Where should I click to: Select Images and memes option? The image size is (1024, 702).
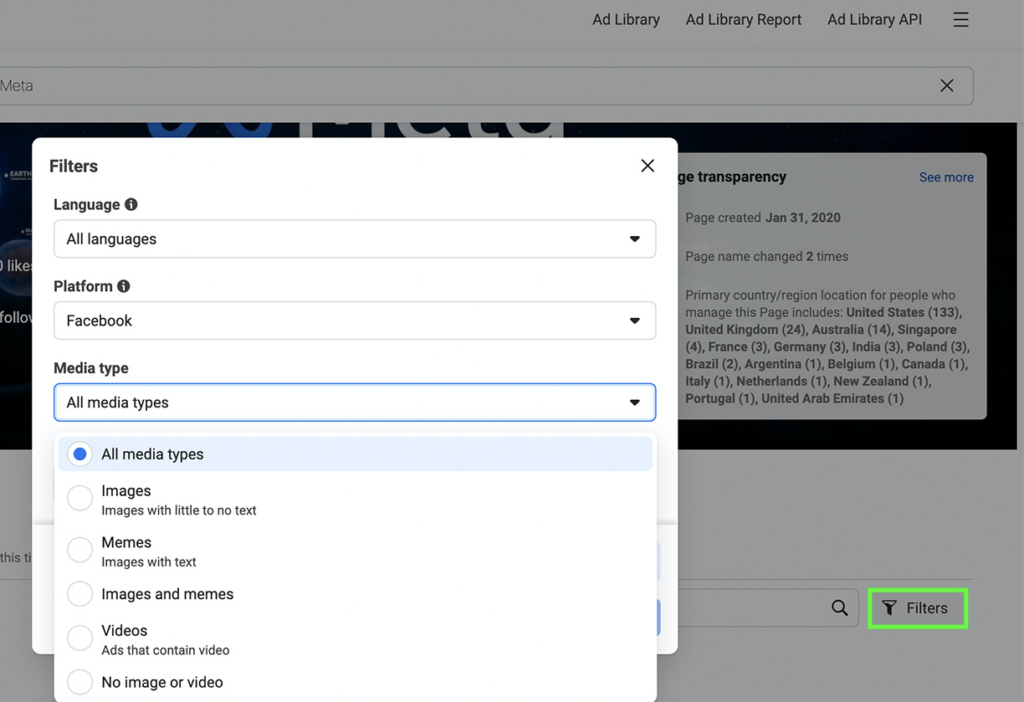click(80, 594)
